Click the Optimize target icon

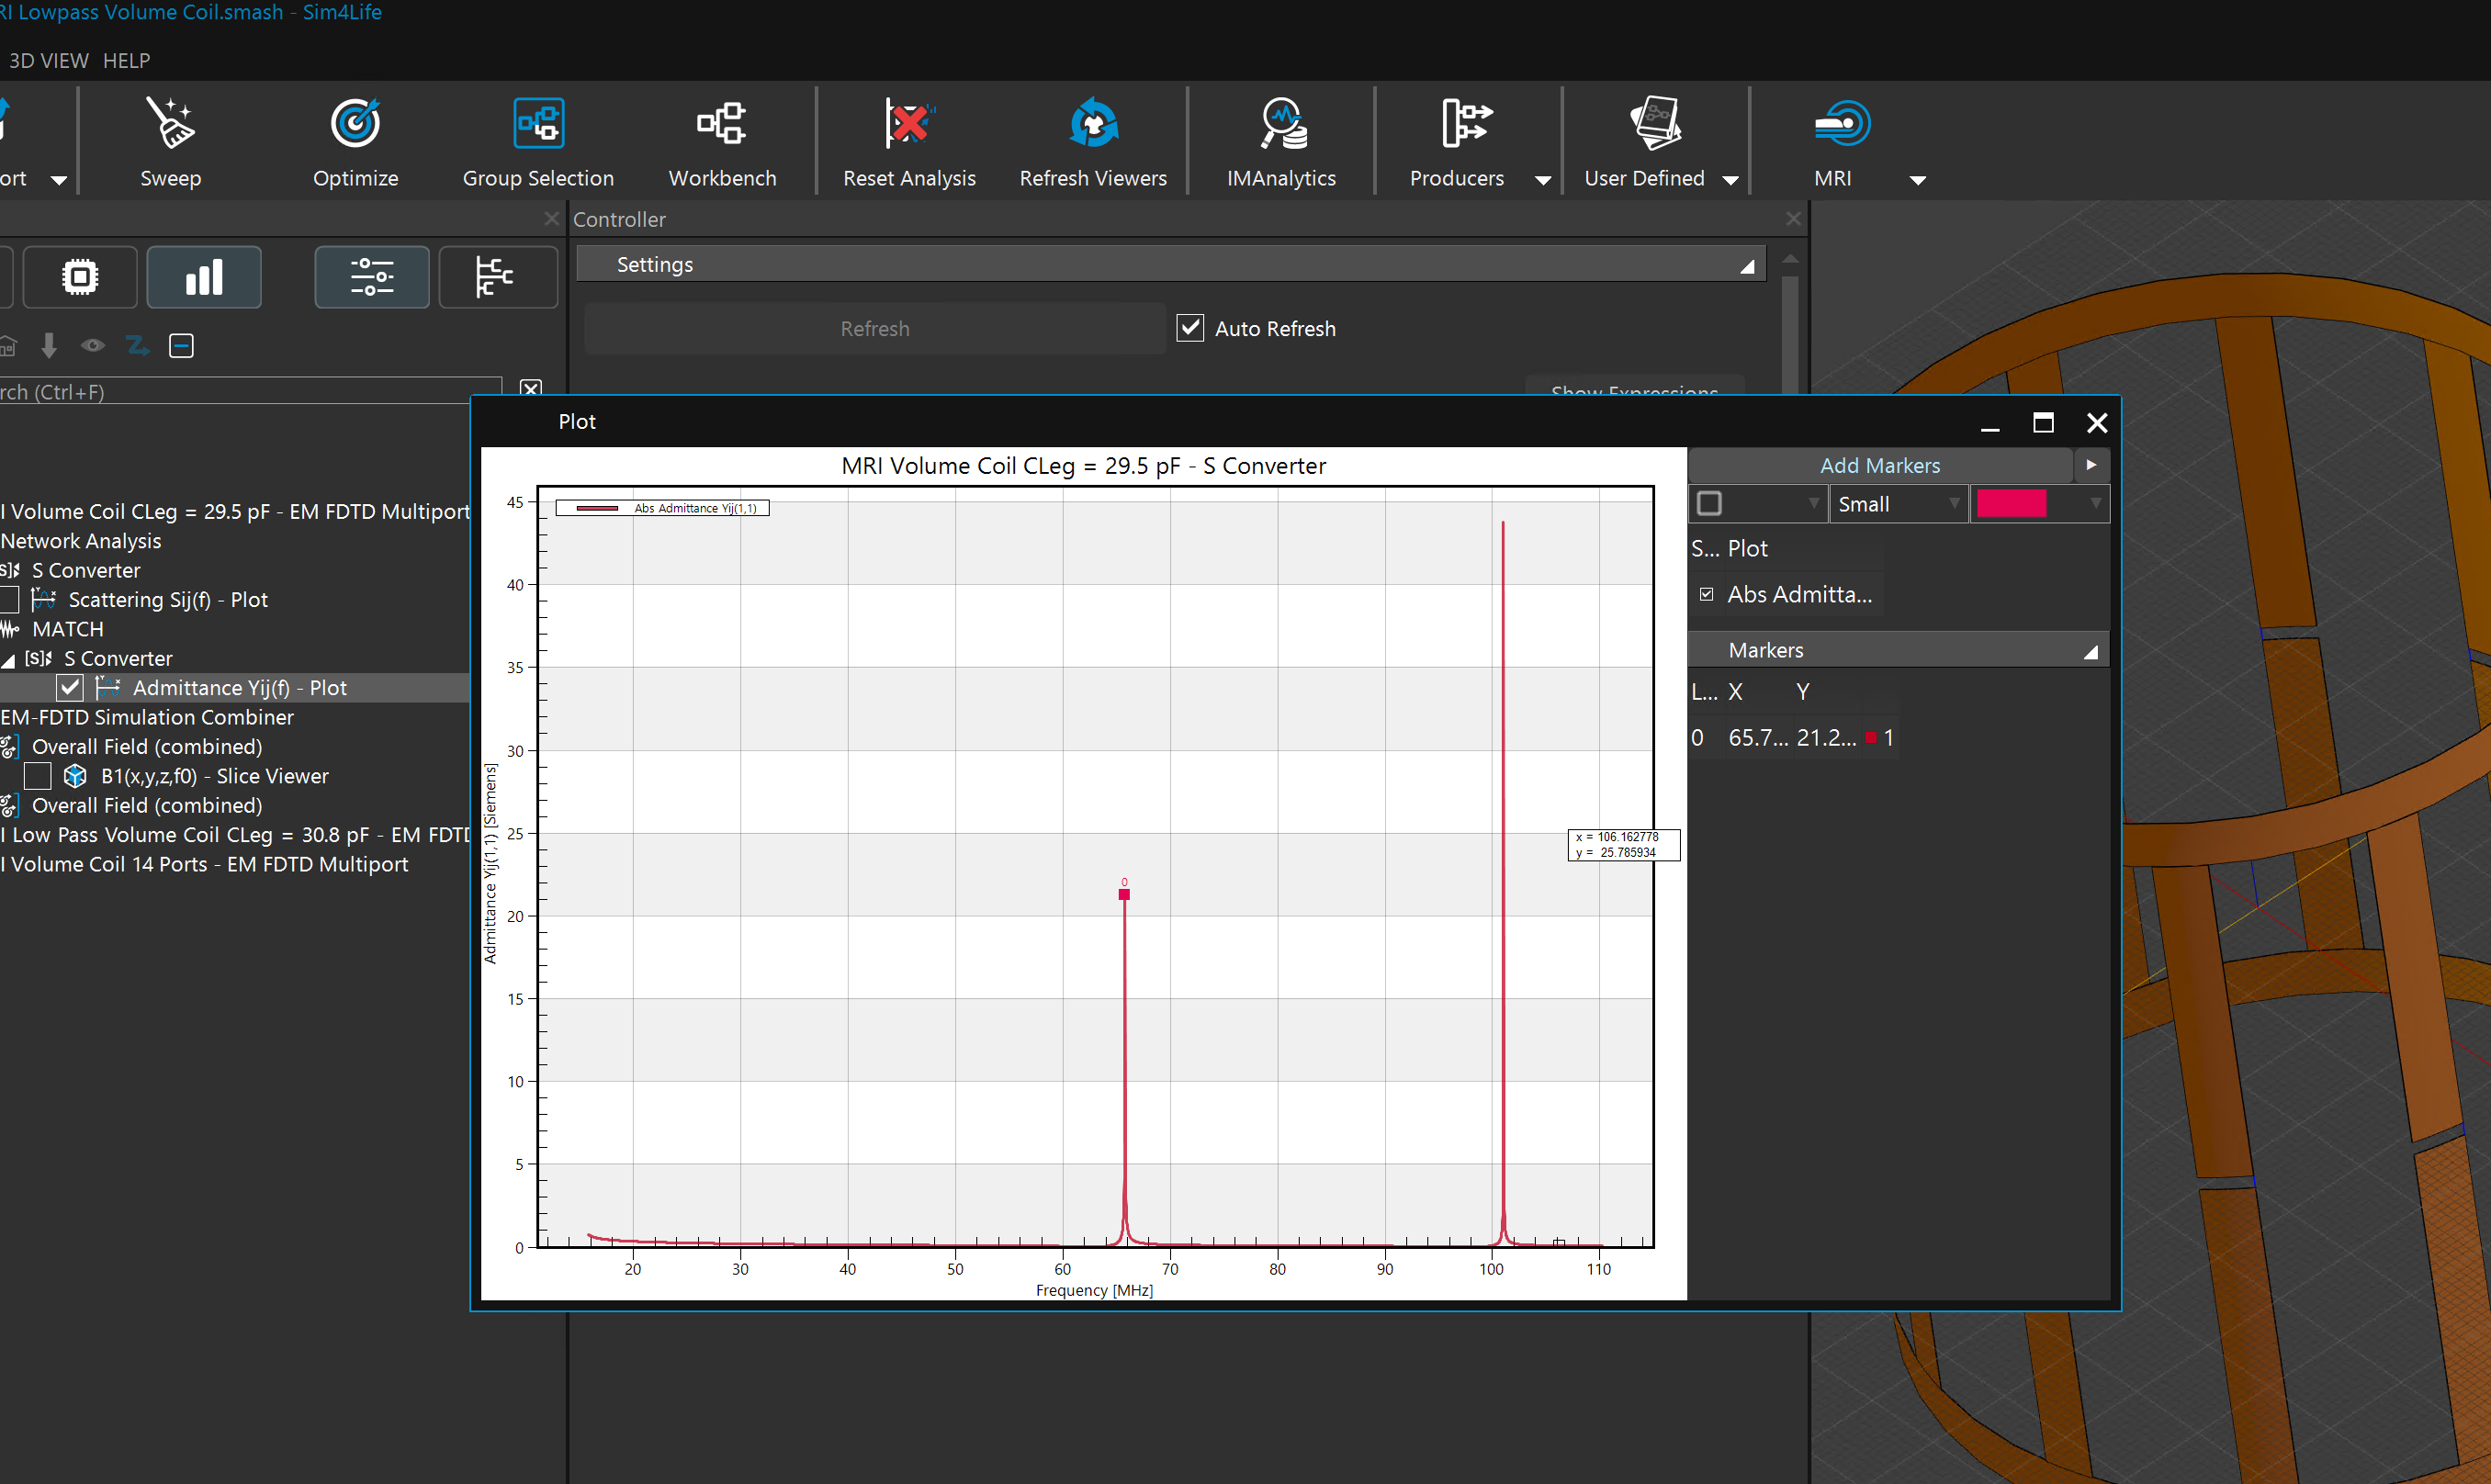pos(355,124)
